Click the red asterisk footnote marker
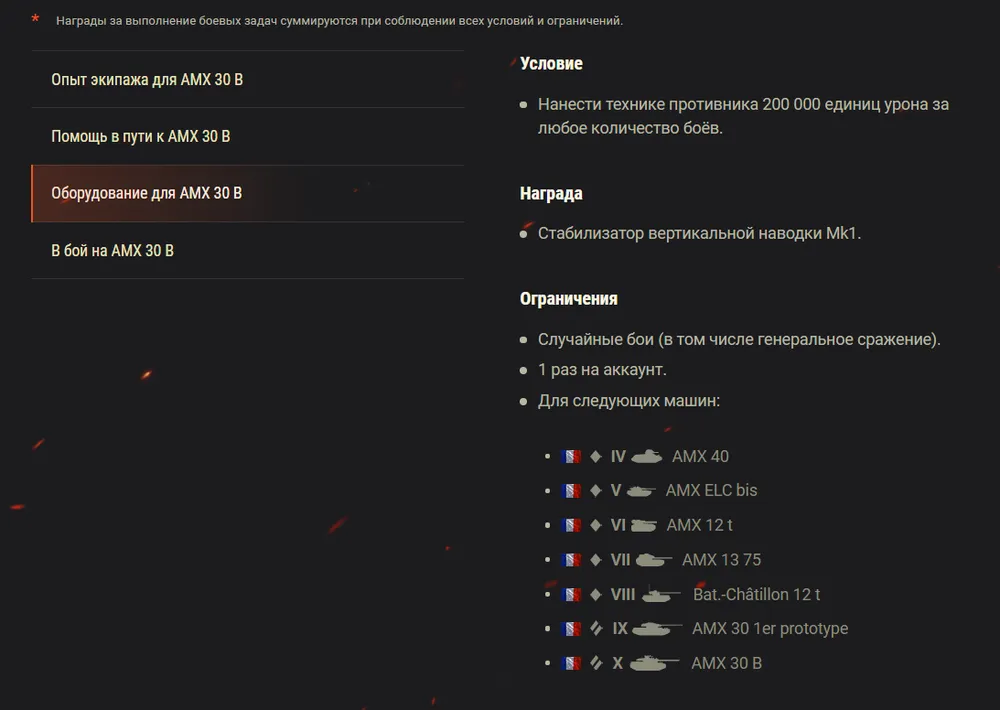 click(x=36, y=19)
